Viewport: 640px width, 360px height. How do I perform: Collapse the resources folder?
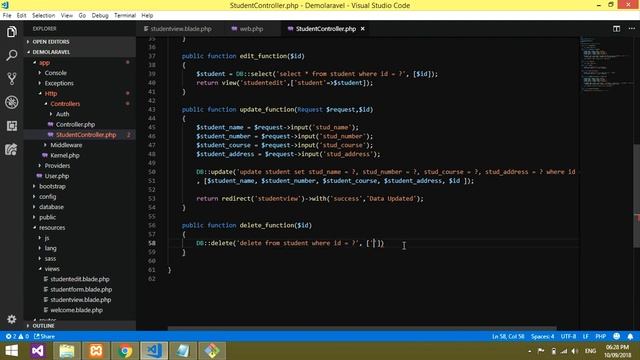coord(79,227)
